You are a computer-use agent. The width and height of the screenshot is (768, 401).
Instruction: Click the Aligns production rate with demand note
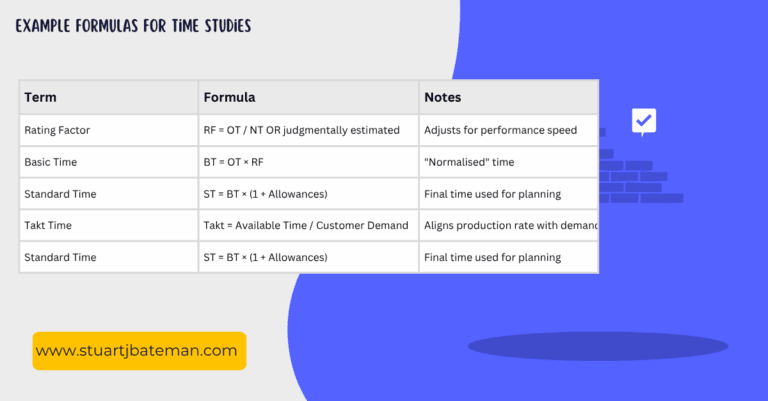tap(510, 225)
